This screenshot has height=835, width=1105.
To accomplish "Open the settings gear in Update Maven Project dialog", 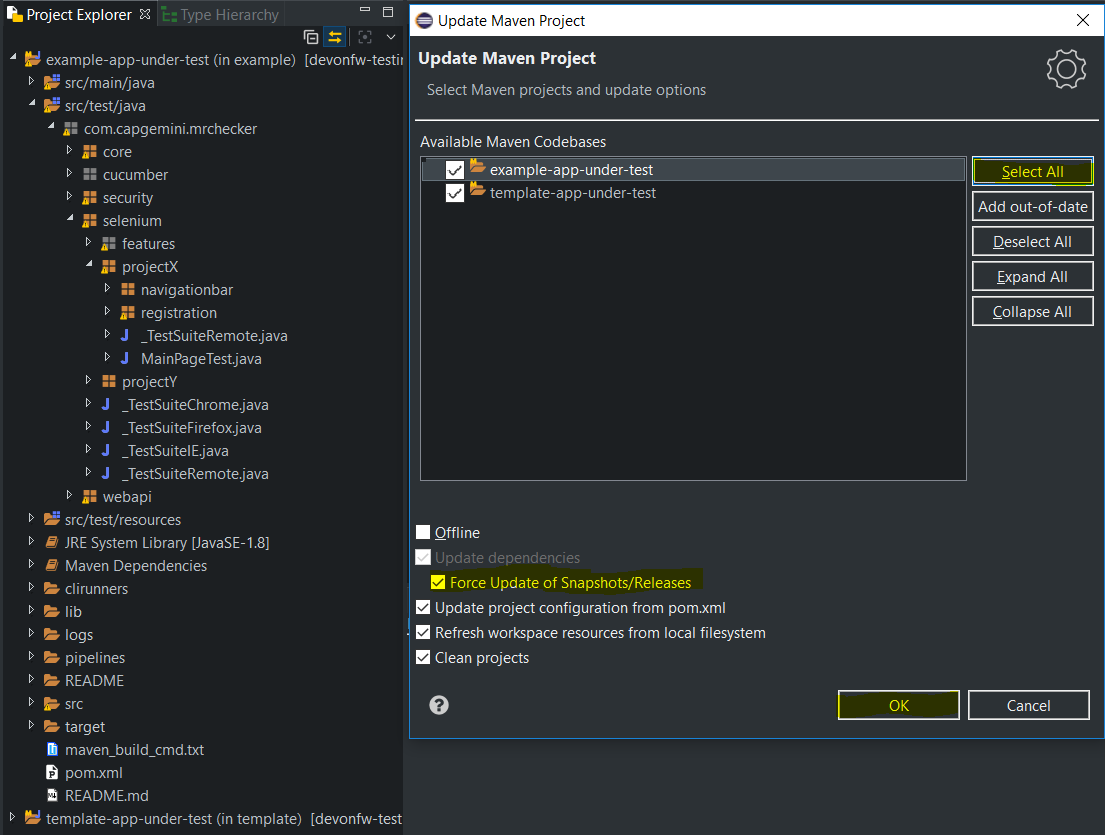I will pyautogui.click(x=1065, y=69).
